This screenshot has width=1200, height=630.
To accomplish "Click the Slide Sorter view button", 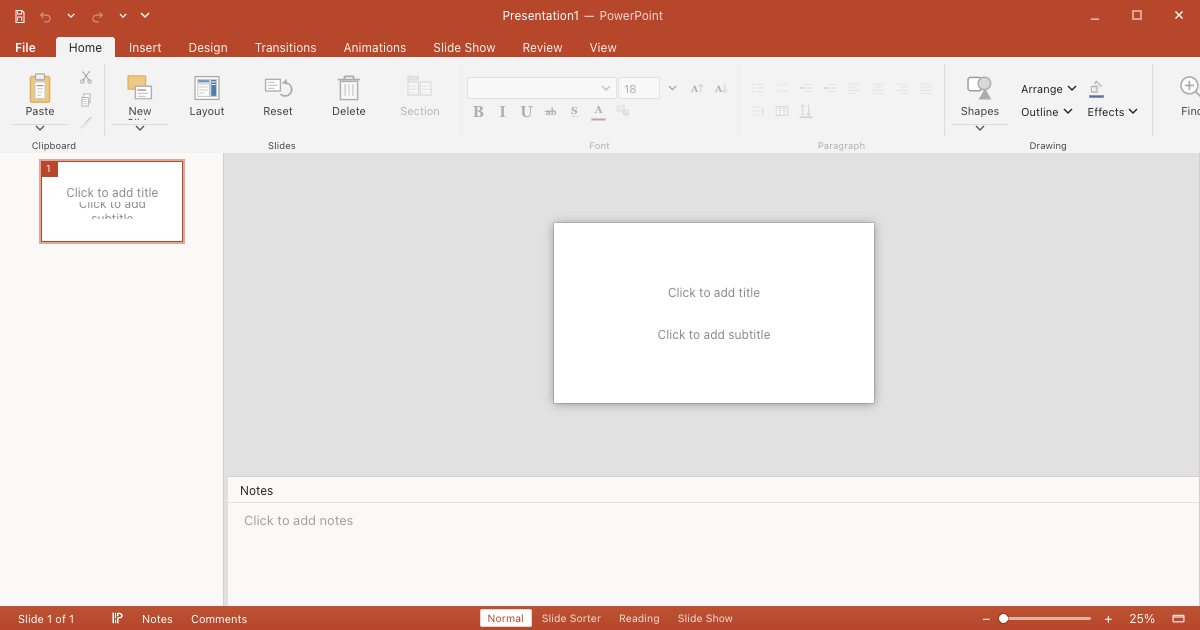I will 571,618.
